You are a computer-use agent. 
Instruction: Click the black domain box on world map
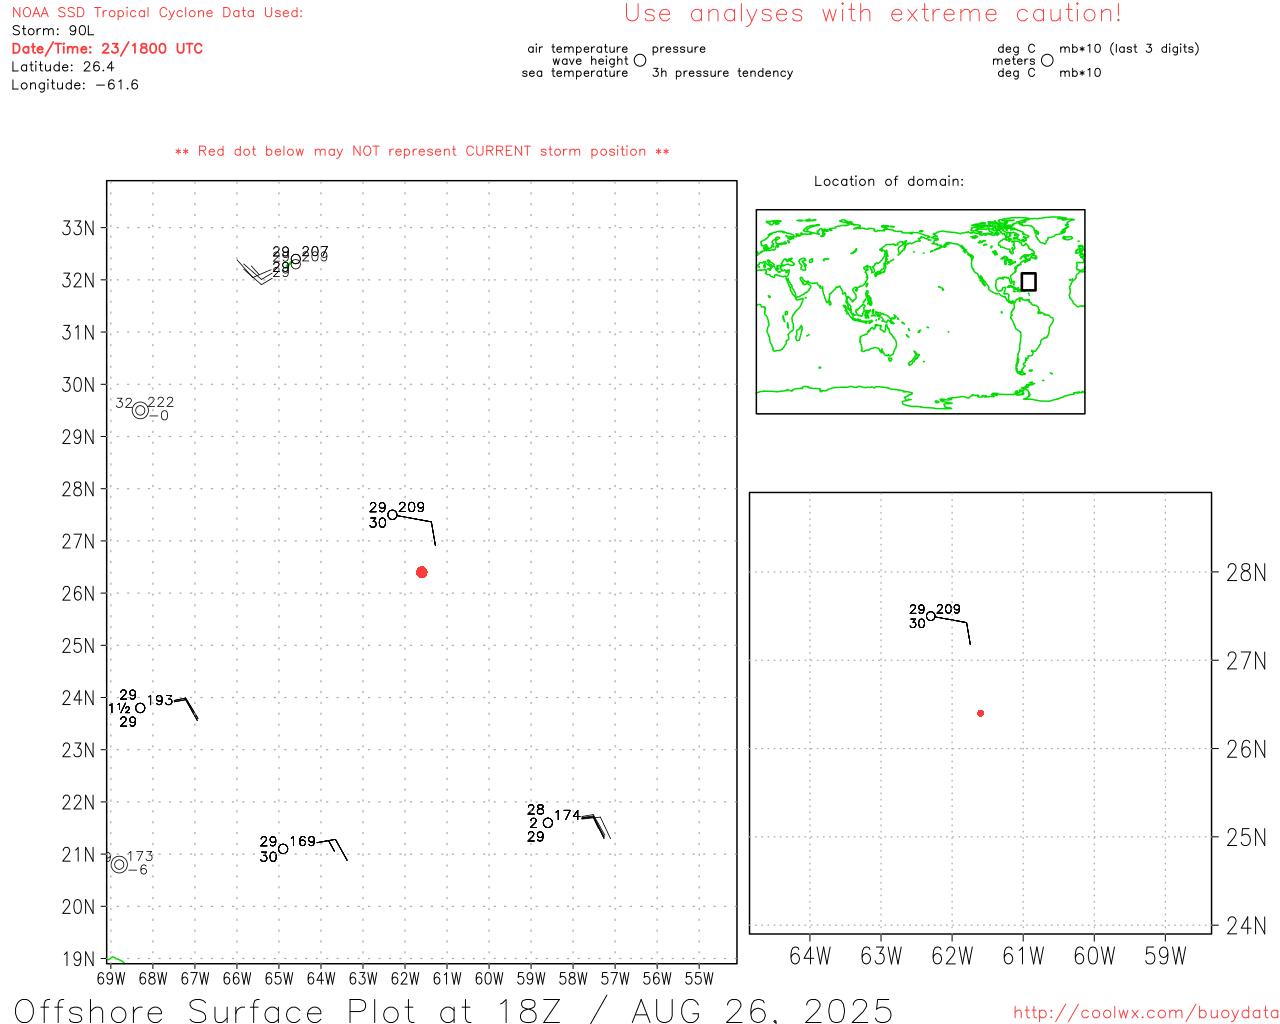click(x=1028, y=282)
